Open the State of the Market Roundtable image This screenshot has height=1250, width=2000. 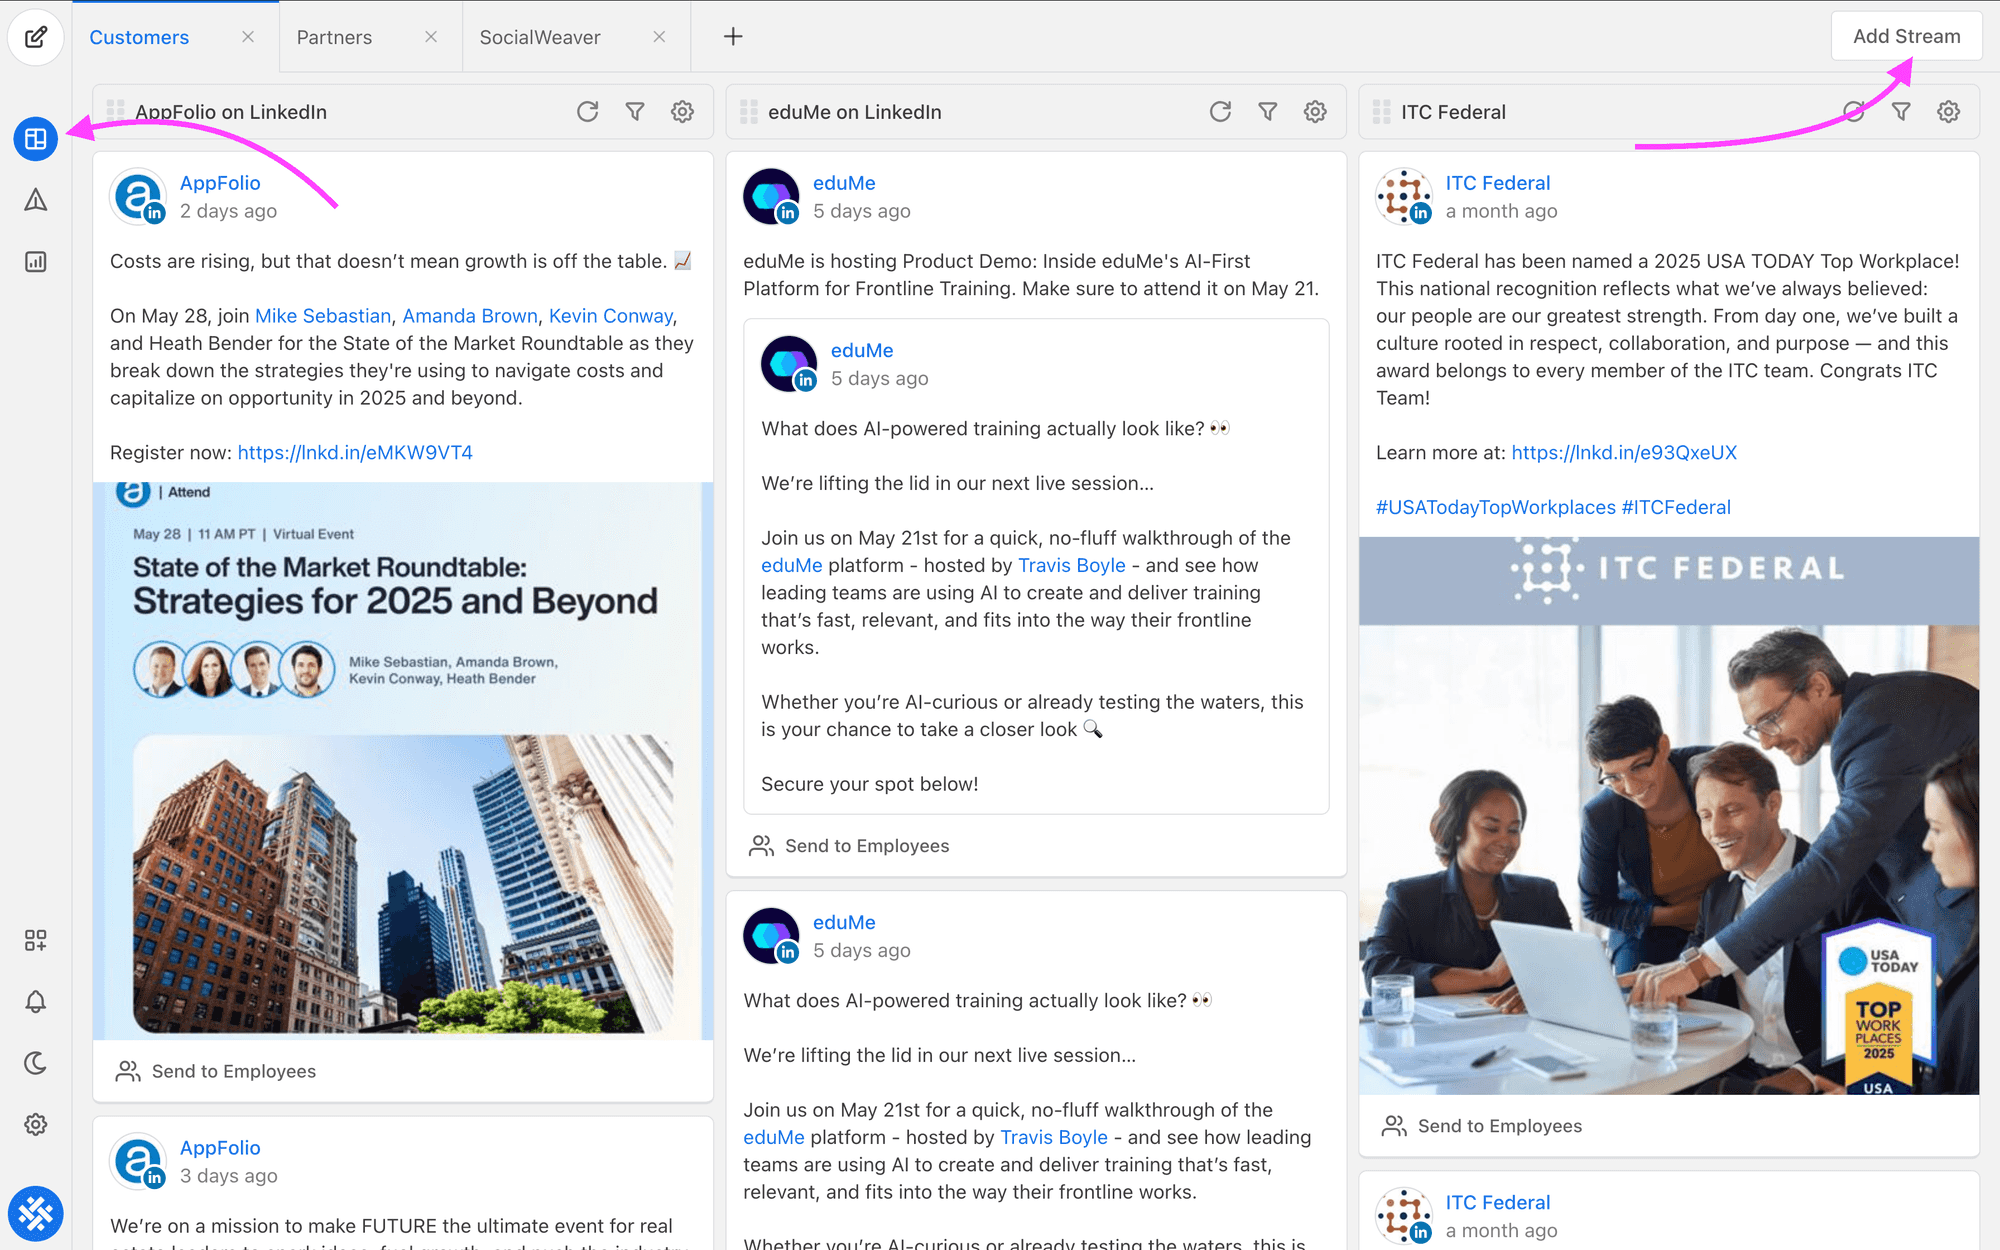click(x=403, y=760)
